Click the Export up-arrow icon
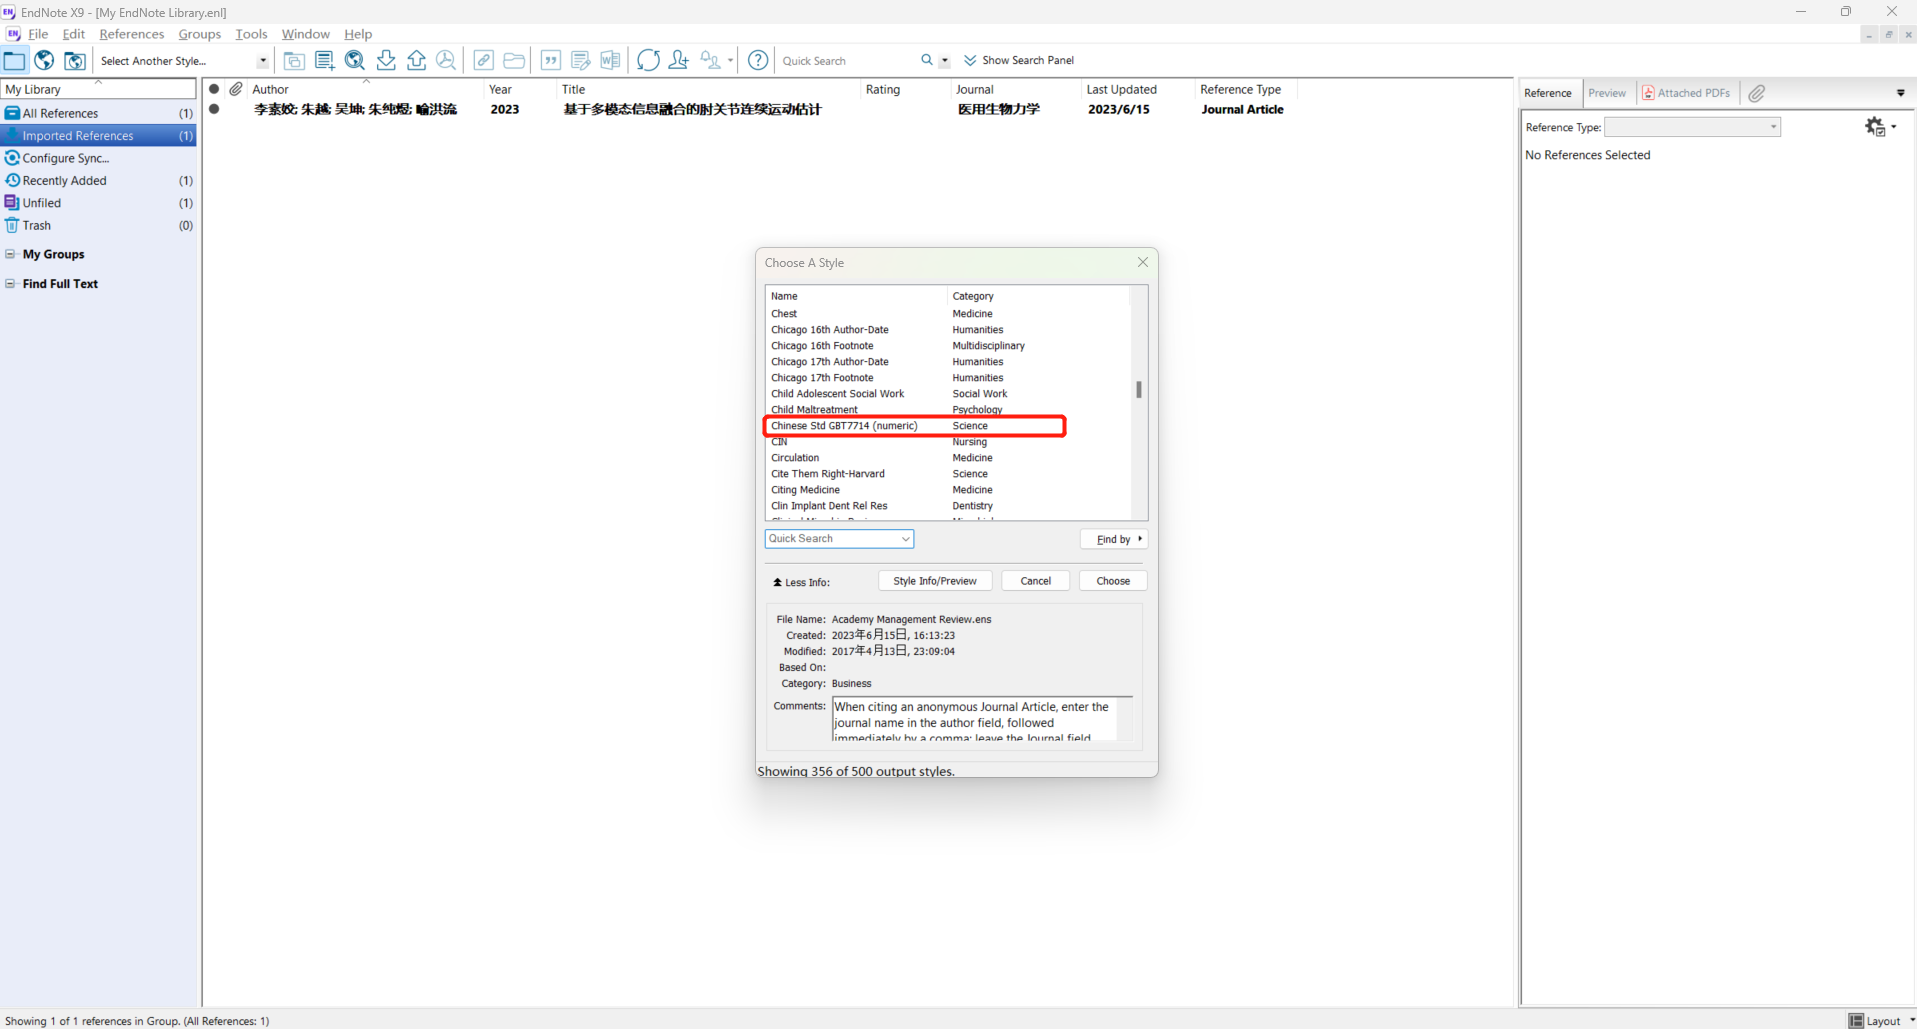The image size is (1917, 1029). click(417, 60)
